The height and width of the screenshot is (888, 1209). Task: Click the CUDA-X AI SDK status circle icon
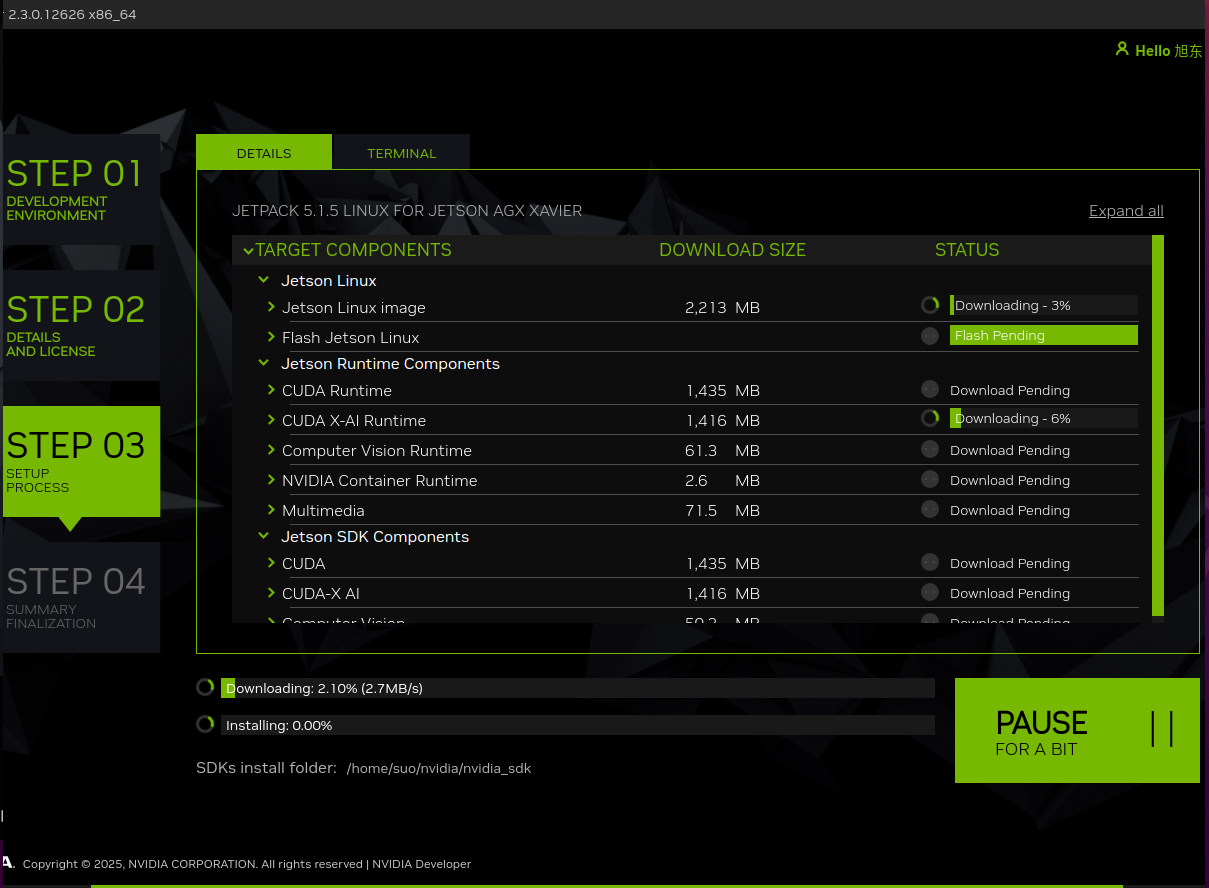(930, 592)
